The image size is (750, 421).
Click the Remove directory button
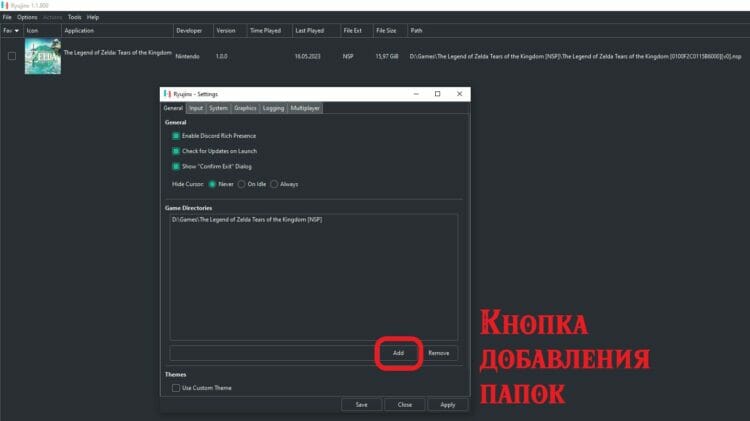pos(438,353)
